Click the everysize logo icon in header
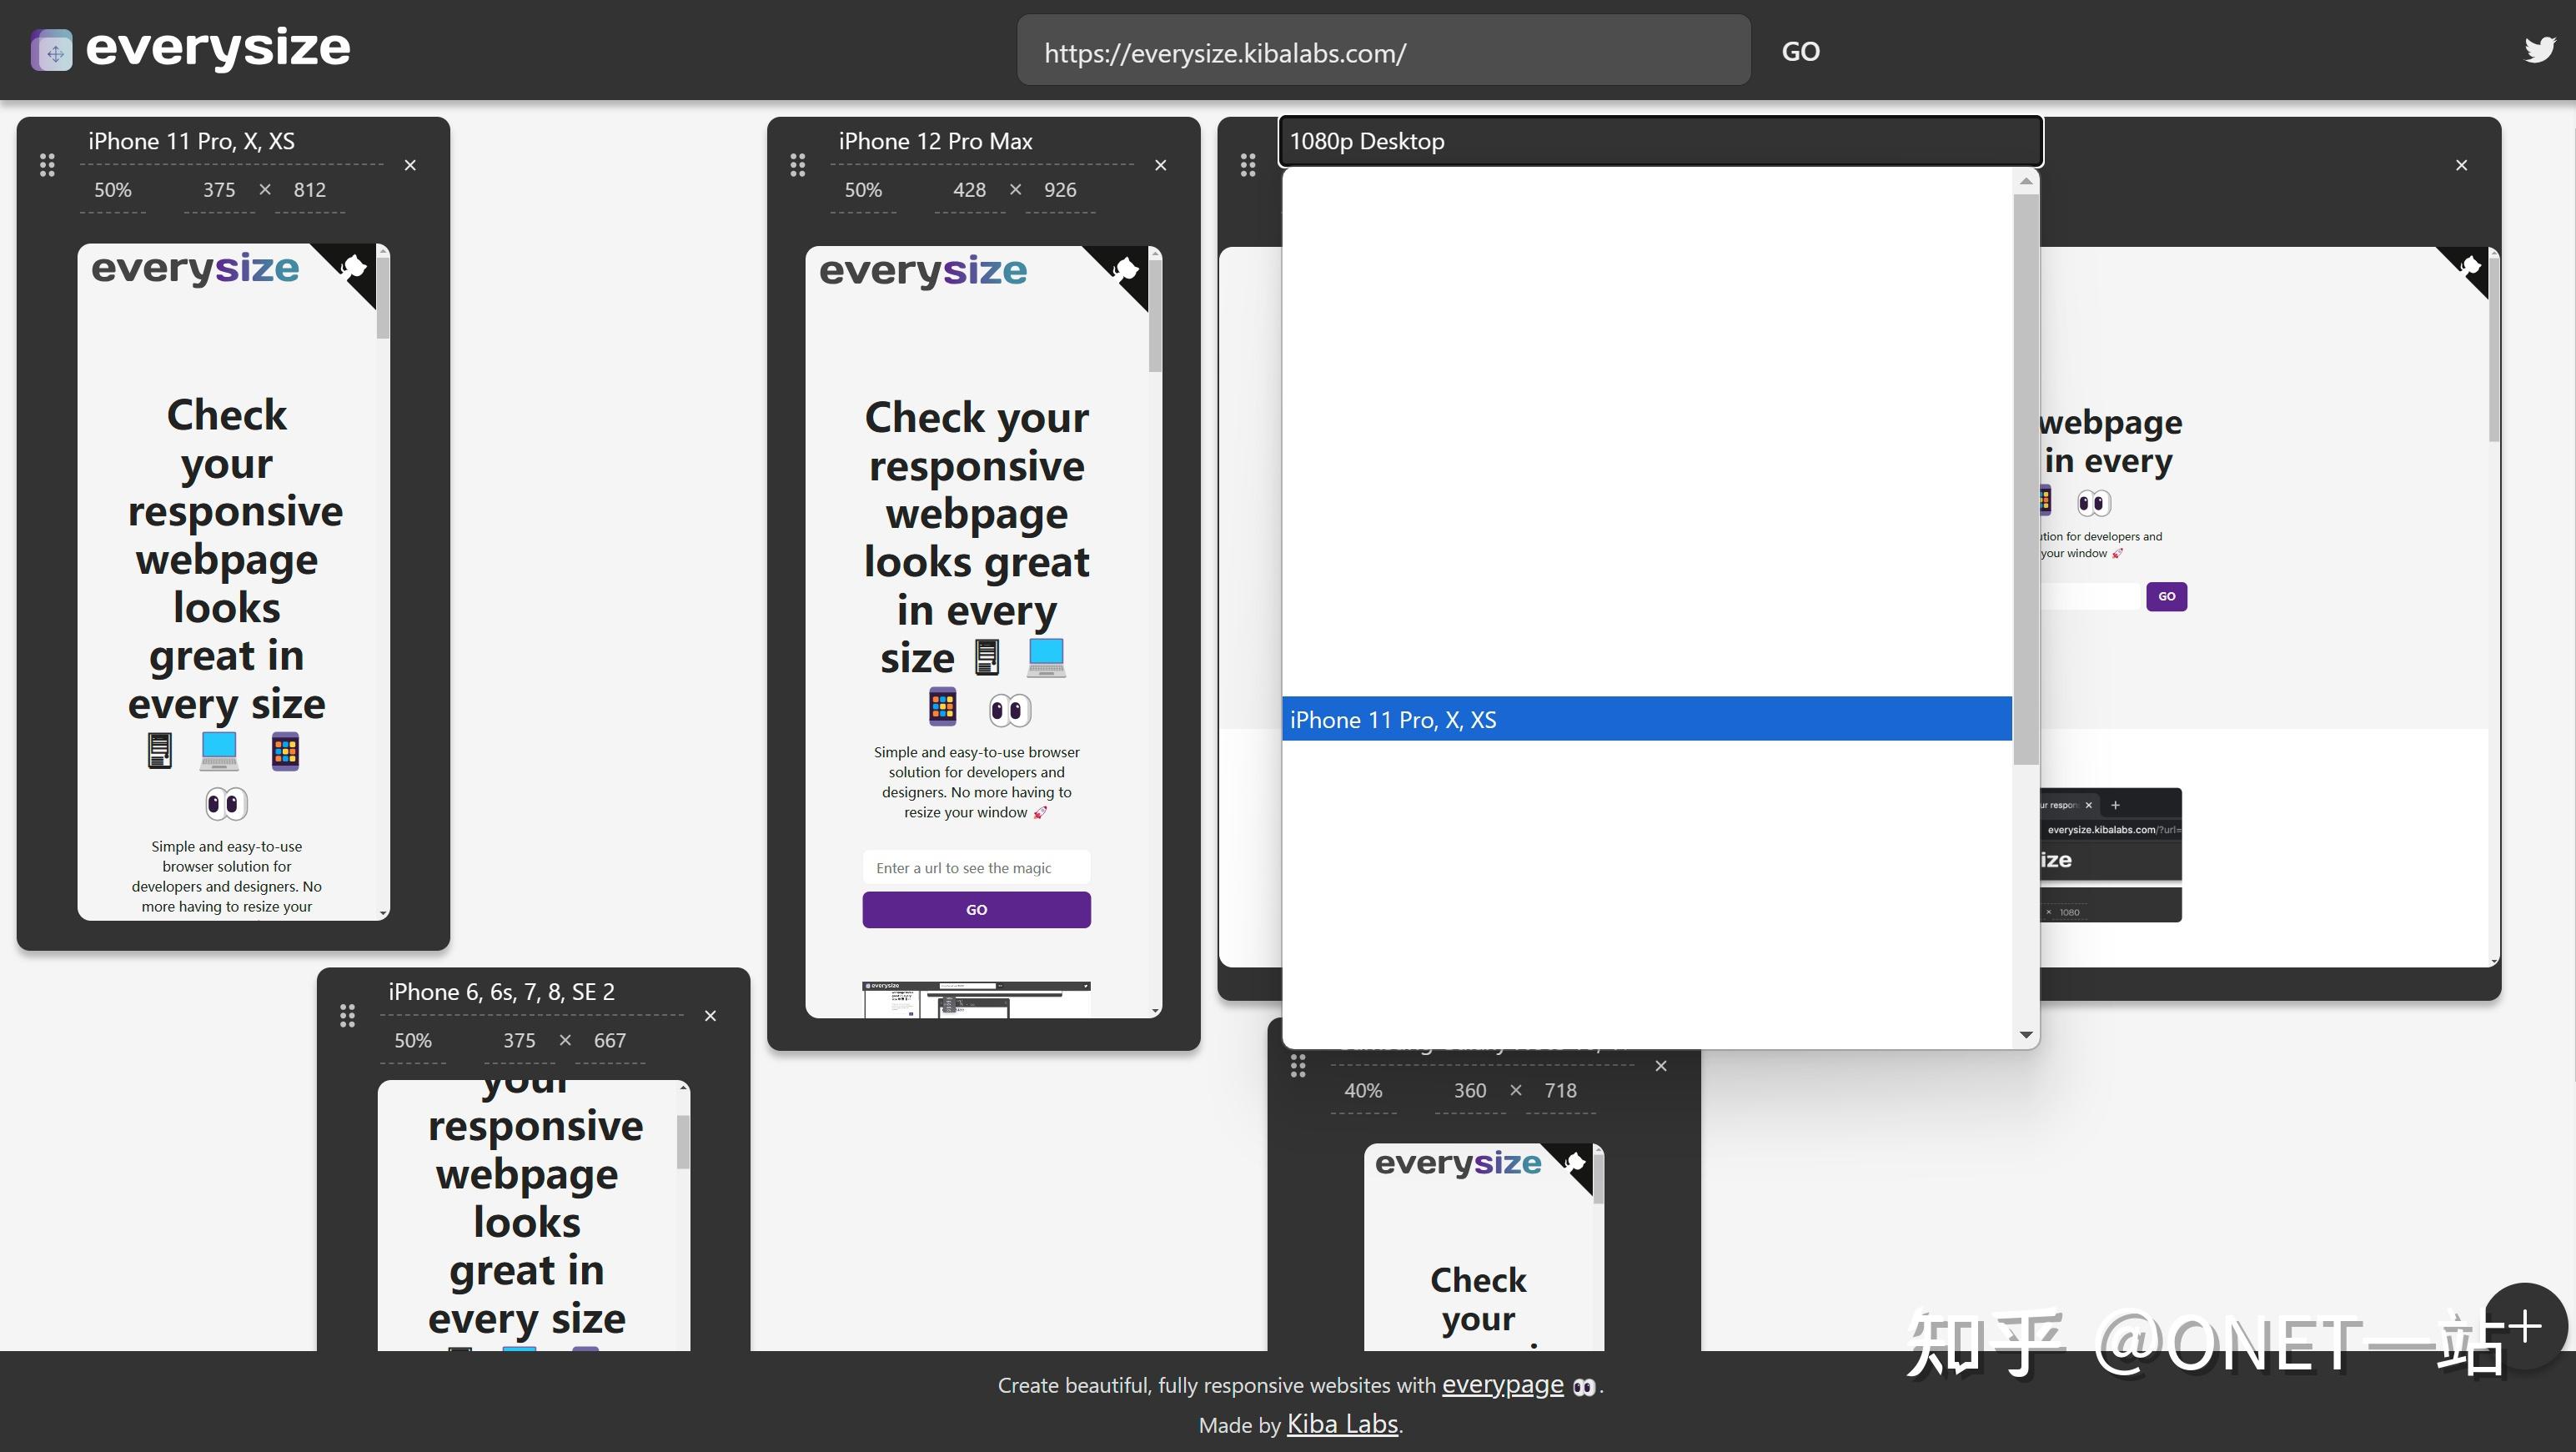Image resolution: width=2576 pixels, height=1452 pixels. tap(52, 50)
